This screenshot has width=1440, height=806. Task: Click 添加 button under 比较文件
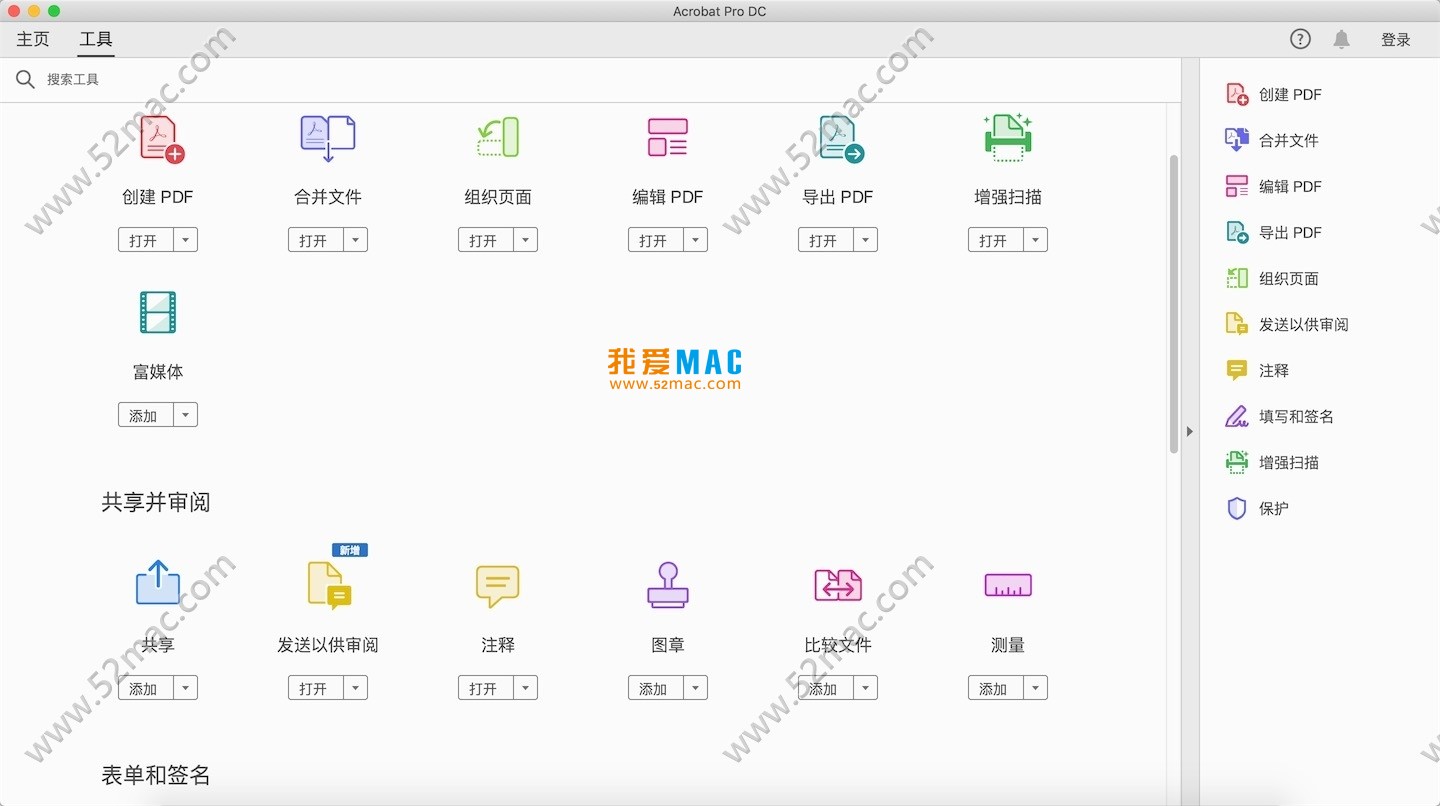point(826,688)
